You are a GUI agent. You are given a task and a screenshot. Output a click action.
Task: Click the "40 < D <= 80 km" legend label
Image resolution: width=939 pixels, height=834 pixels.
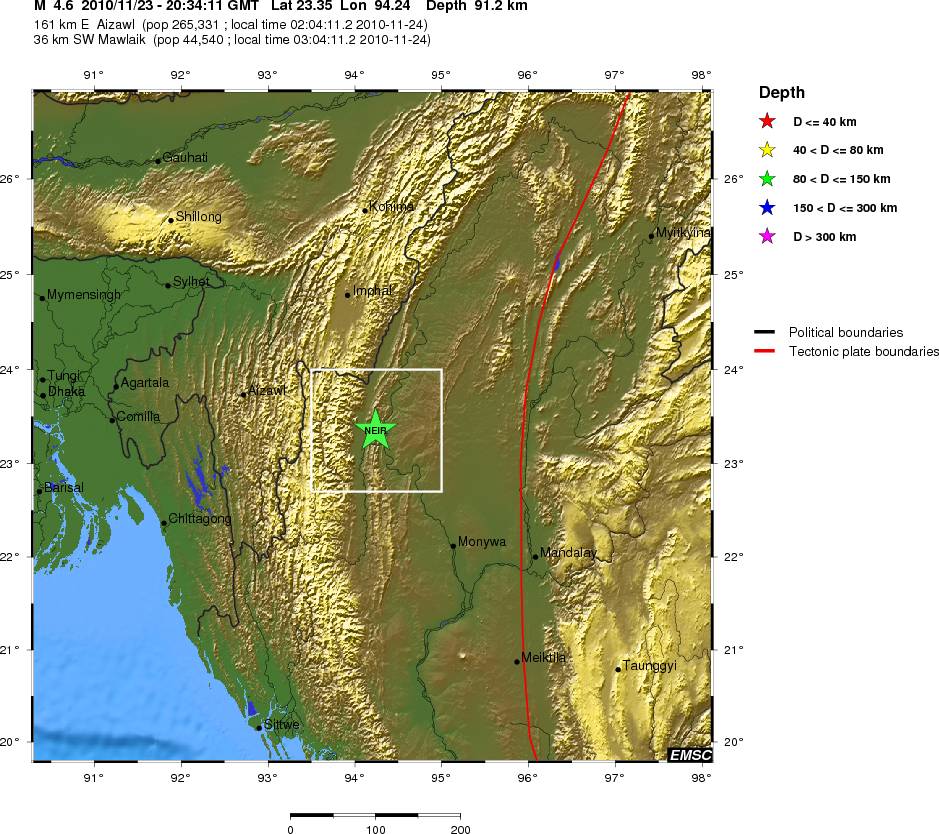coord(838,150)
